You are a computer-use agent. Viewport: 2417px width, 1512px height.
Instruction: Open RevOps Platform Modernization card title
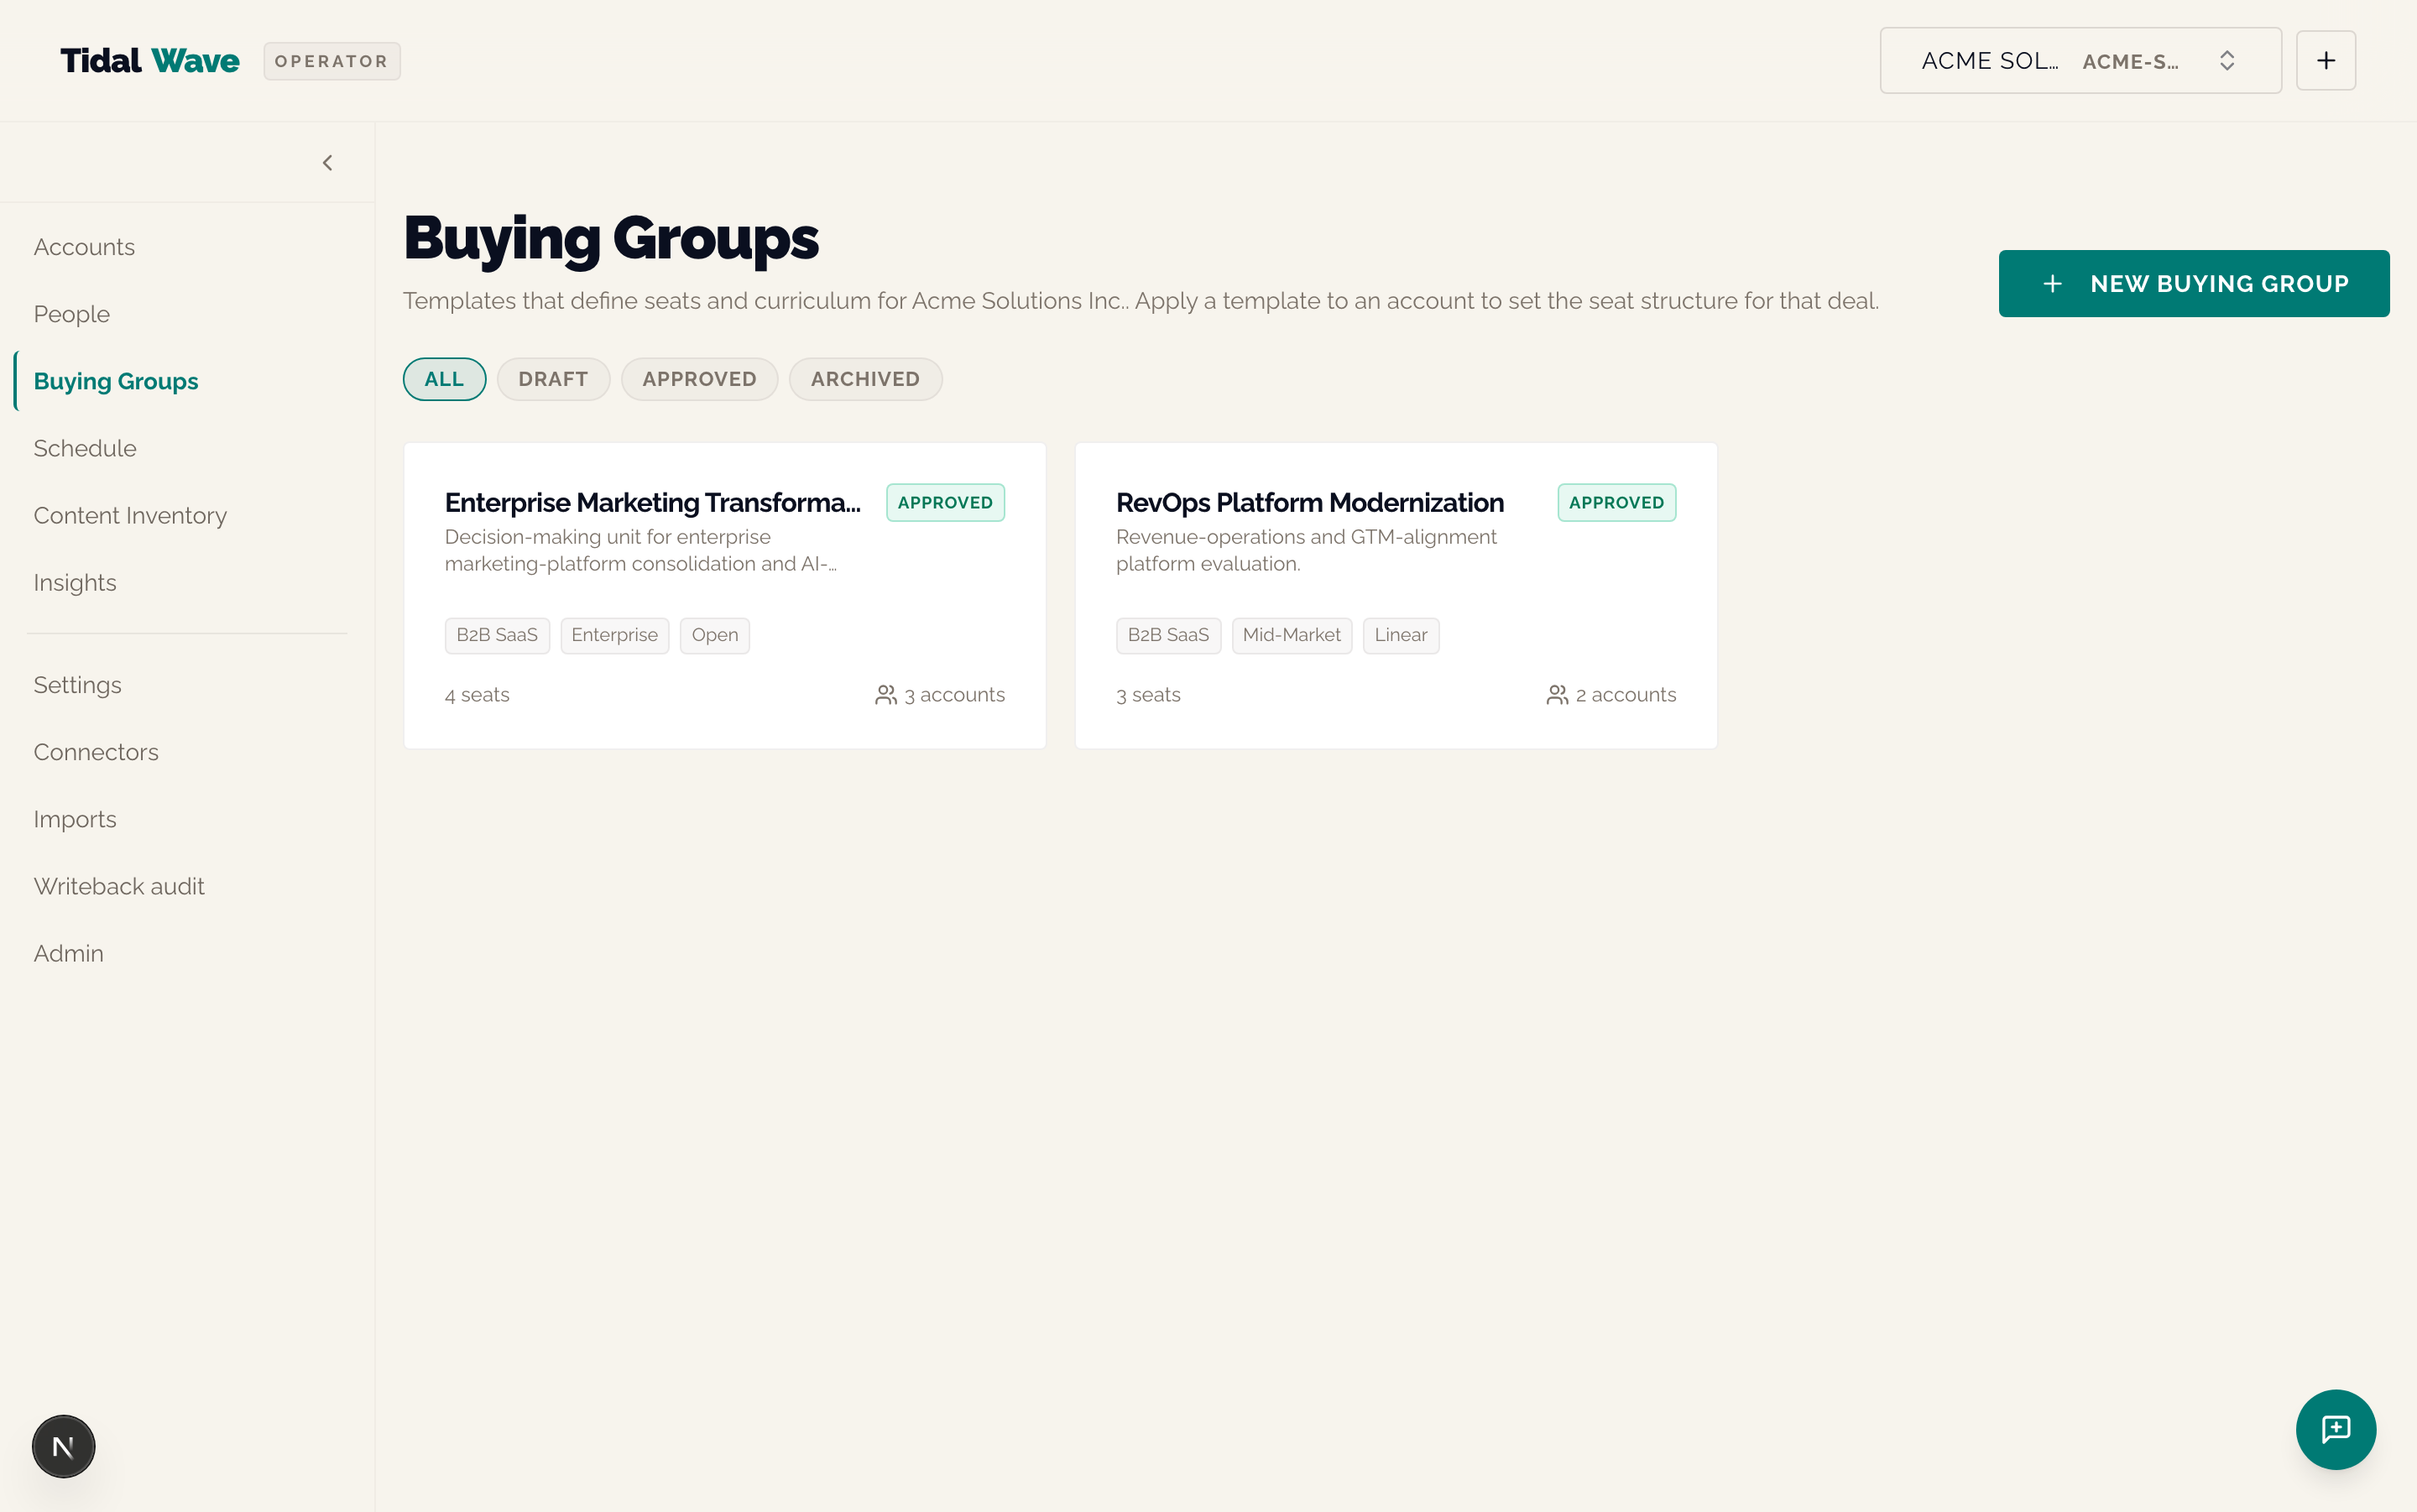coord(1309,502)
